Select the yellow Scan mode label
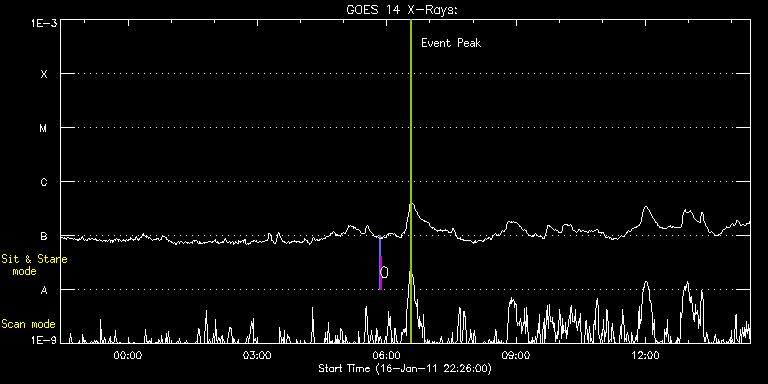 point(28,324)
